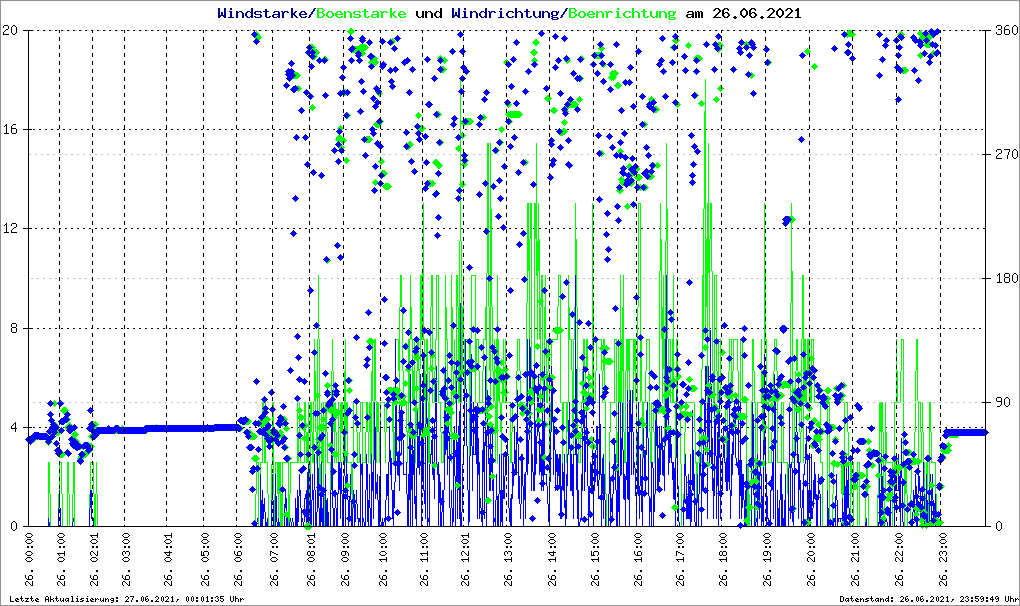Click the "26. 17:00" time axis label
This screenshot has width=1020, height=606.
(680, 559)
